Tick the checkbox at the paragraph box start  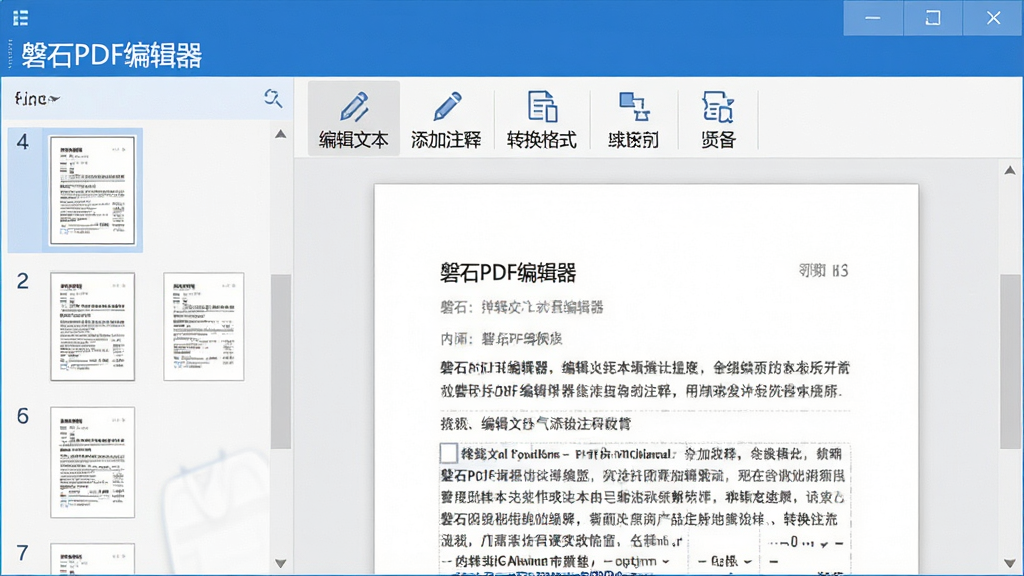click(x=448, y=453)
